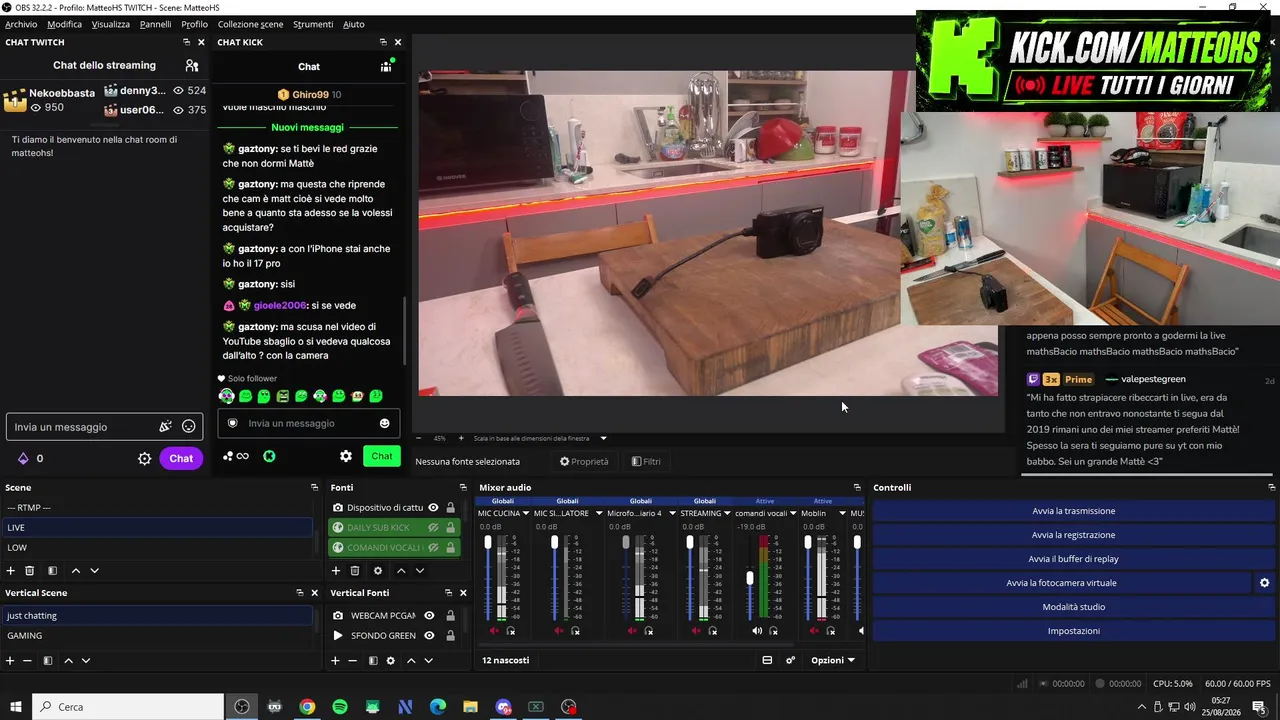Delete the selected scene with the trash icon

(30, 570)
